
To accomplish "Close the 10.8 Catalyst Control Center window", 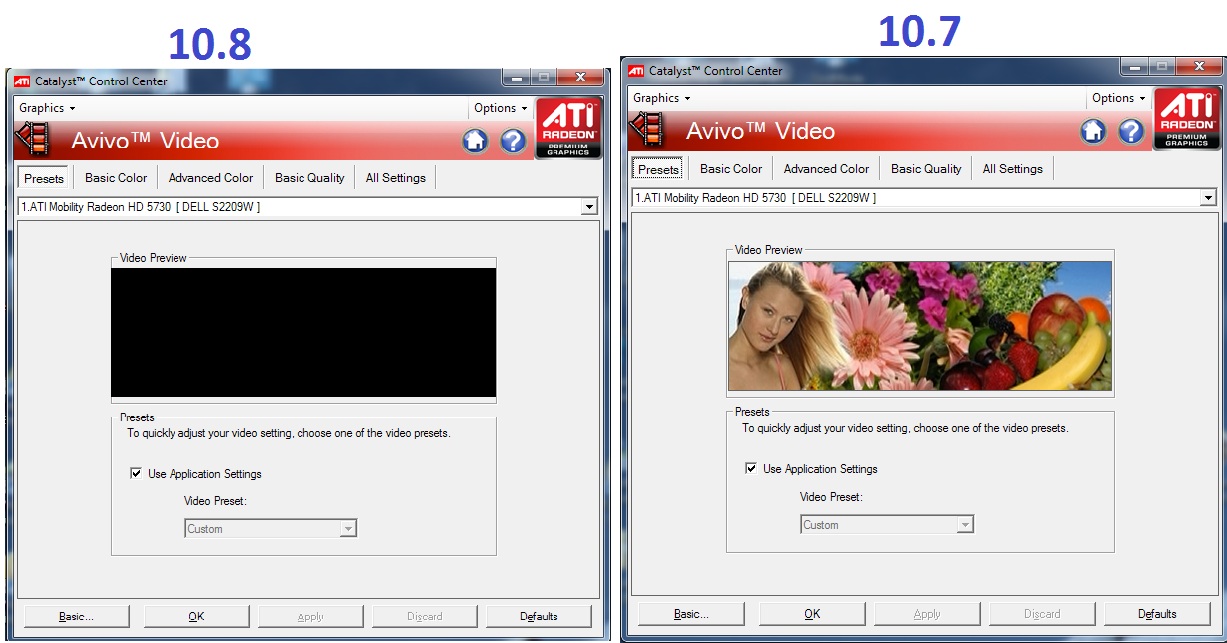I will pos(580,76).
